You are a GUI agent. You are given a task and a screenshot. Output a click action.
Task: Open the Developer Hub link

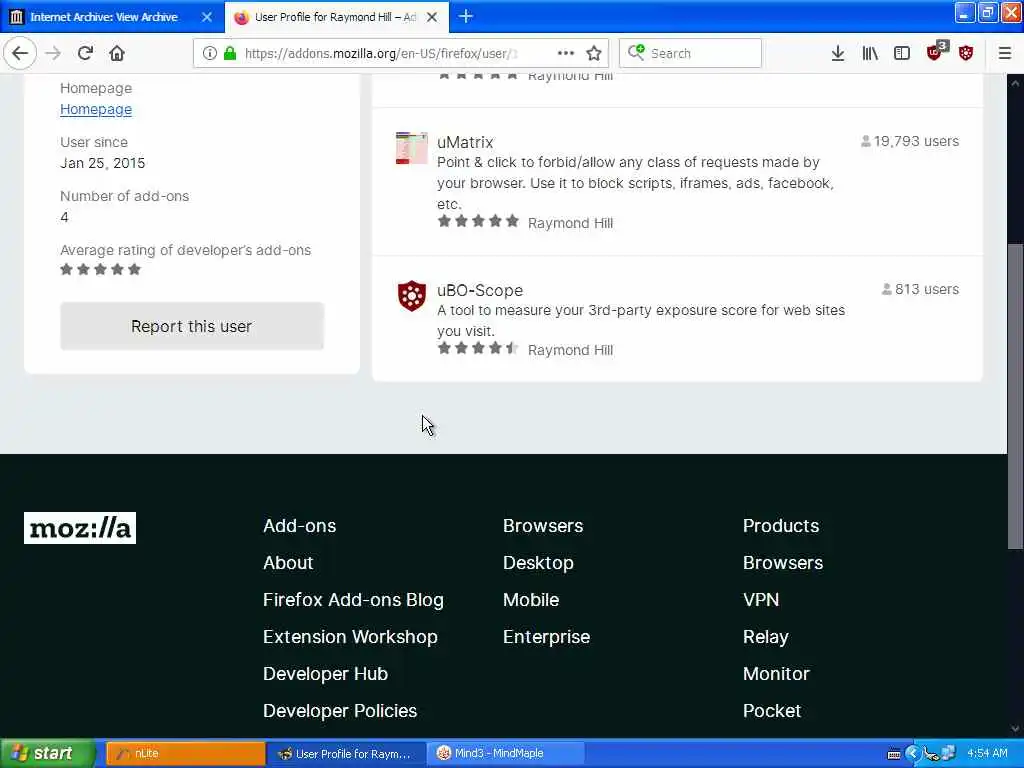(x=325, y=673)
